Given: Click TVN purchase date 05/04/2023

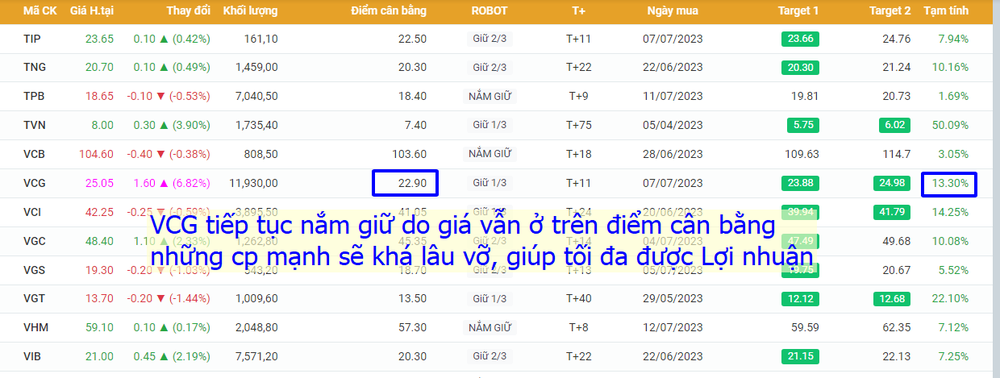Looking at the screenshot, I should [x=673, y=125].
